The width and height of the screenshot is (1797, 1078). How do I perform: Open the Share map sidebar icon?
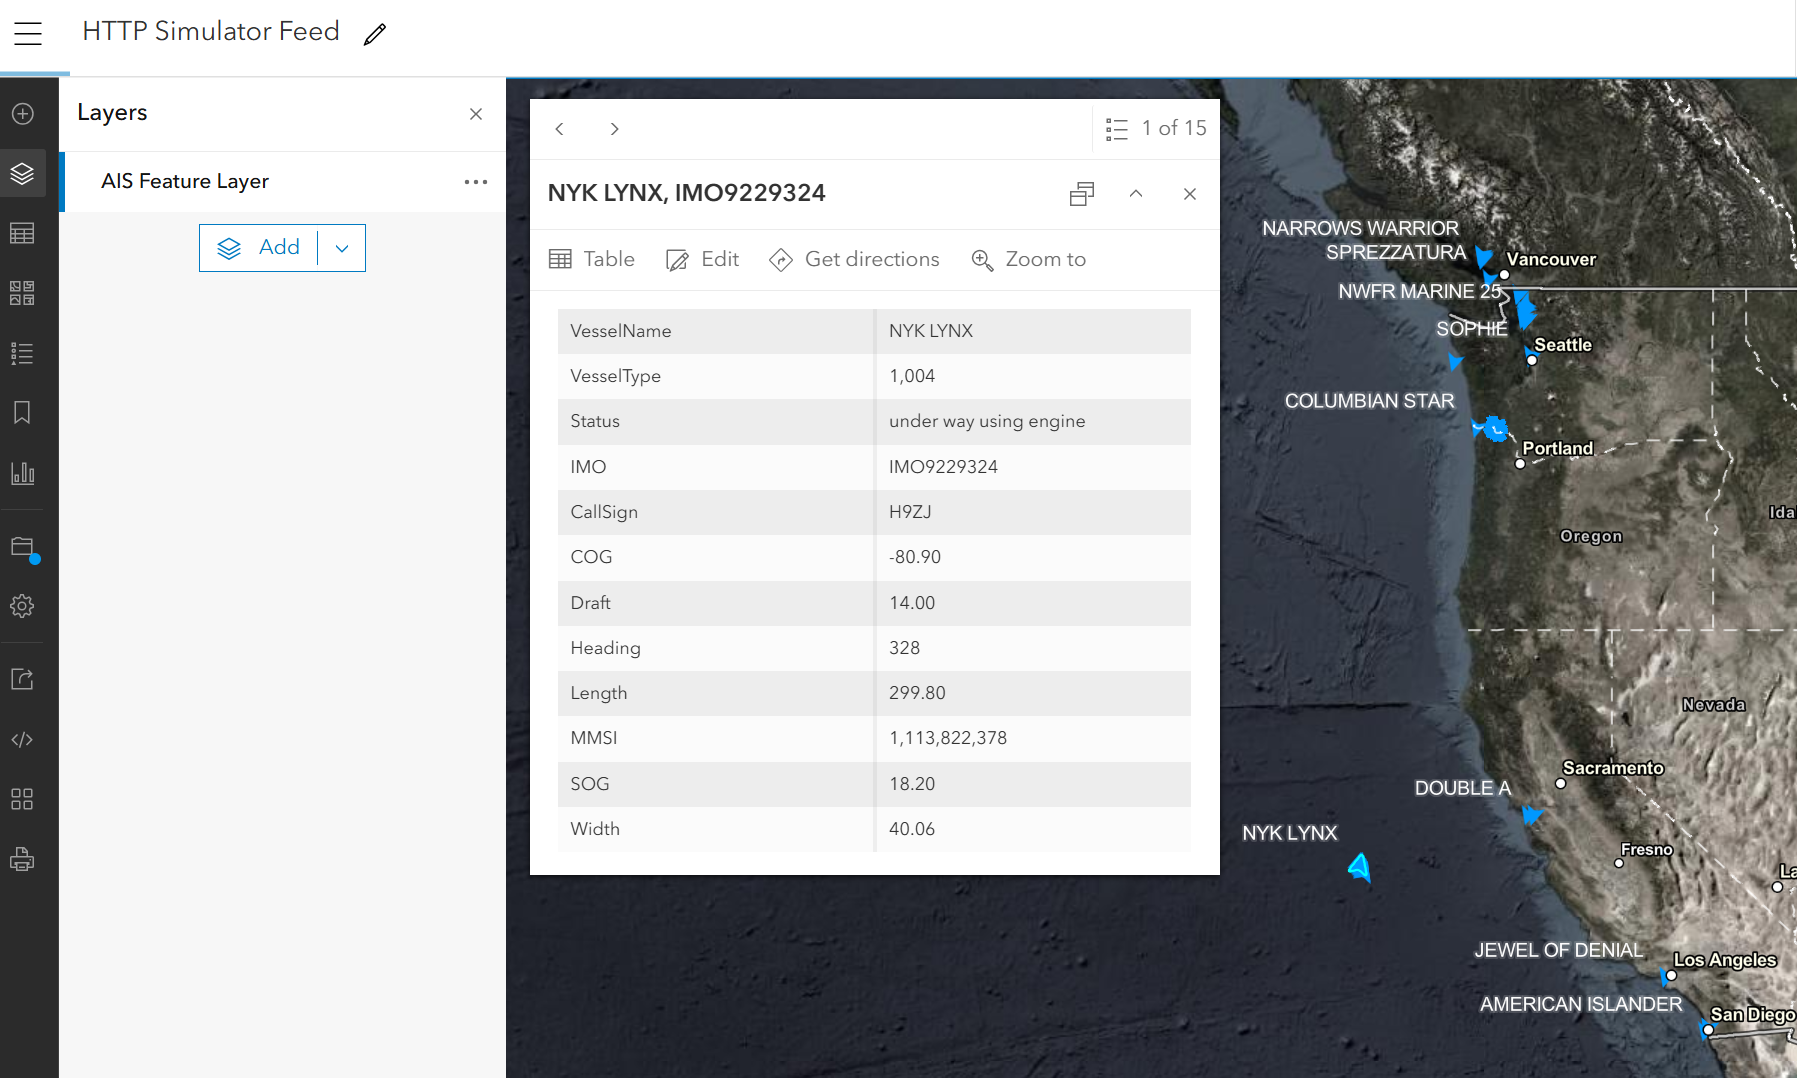tap(22, 679)
